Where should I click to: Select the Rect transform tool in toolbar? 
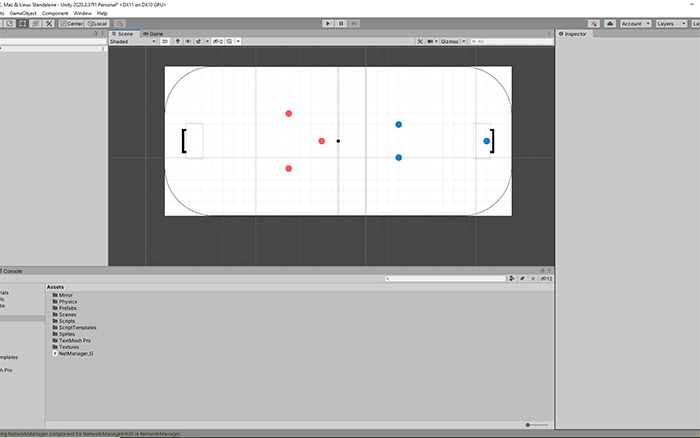(22, 24)
